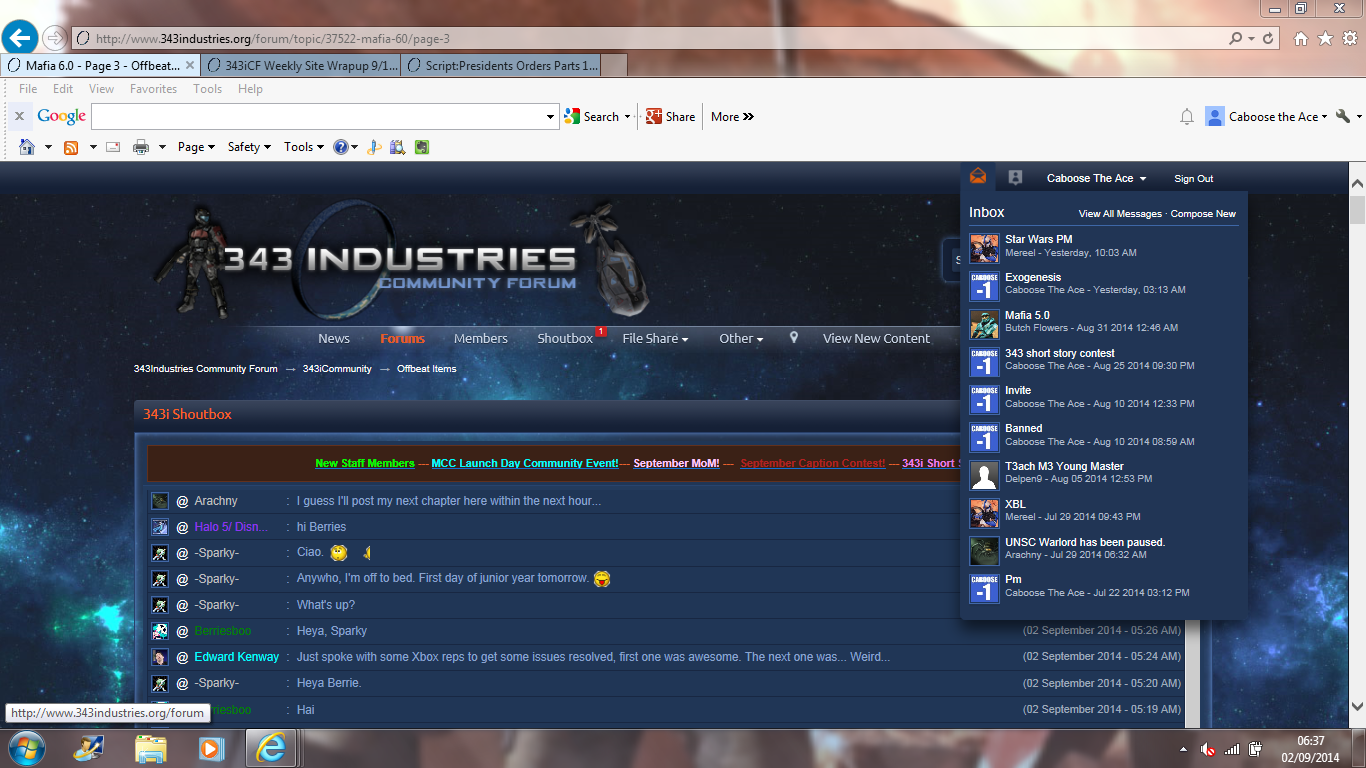Refresh the page using address bar icon
Image resolution: width=1366 pixels, height=768 pixels.
[1269, 38]
